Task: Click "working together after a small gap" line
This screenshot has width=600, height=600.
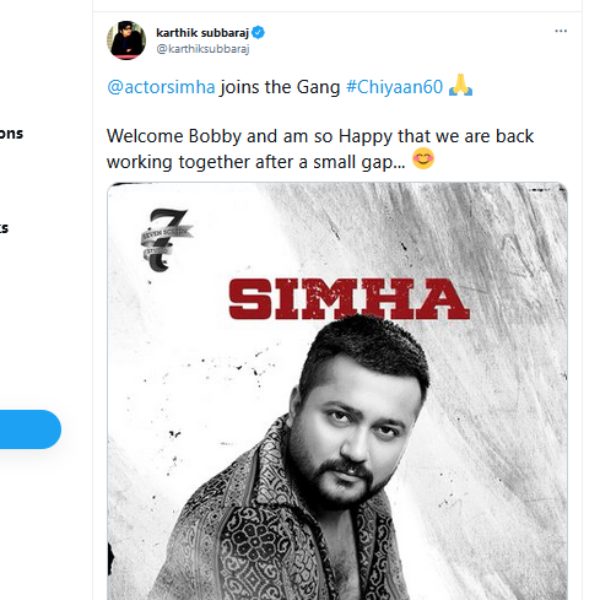Action: click(255, 160)
